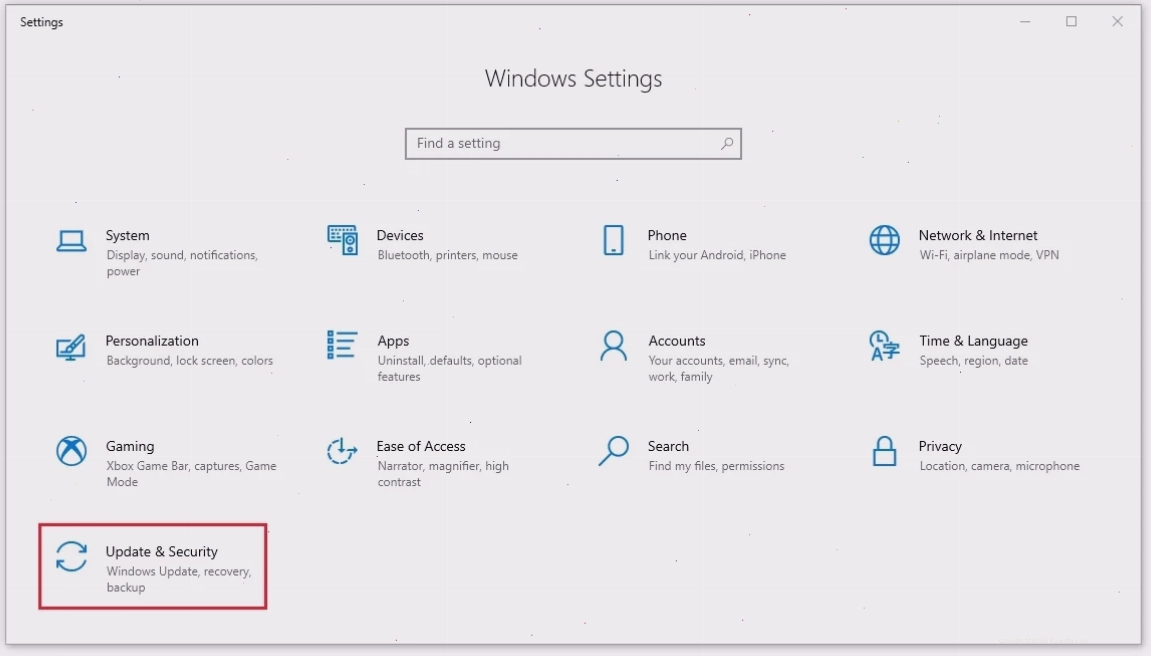1151x657 pixels.
Task: Click 'Find my files, permissions' description
Action: (716, 466)
